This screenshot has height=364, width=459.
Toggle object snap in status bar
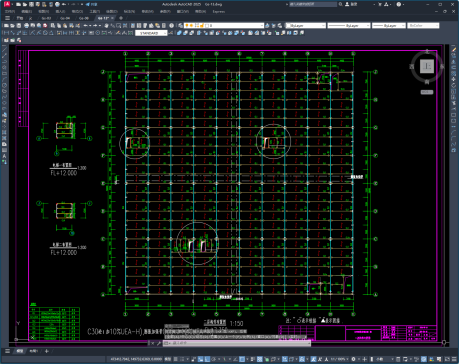242,359
